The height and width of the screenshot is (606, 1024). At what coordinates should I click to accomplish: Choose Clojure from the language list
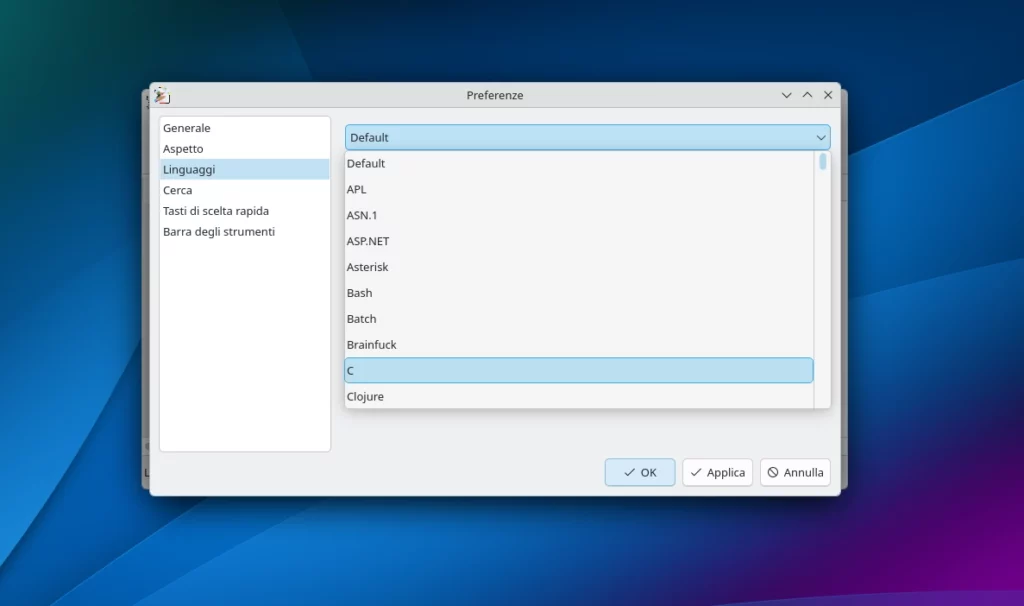579,396
